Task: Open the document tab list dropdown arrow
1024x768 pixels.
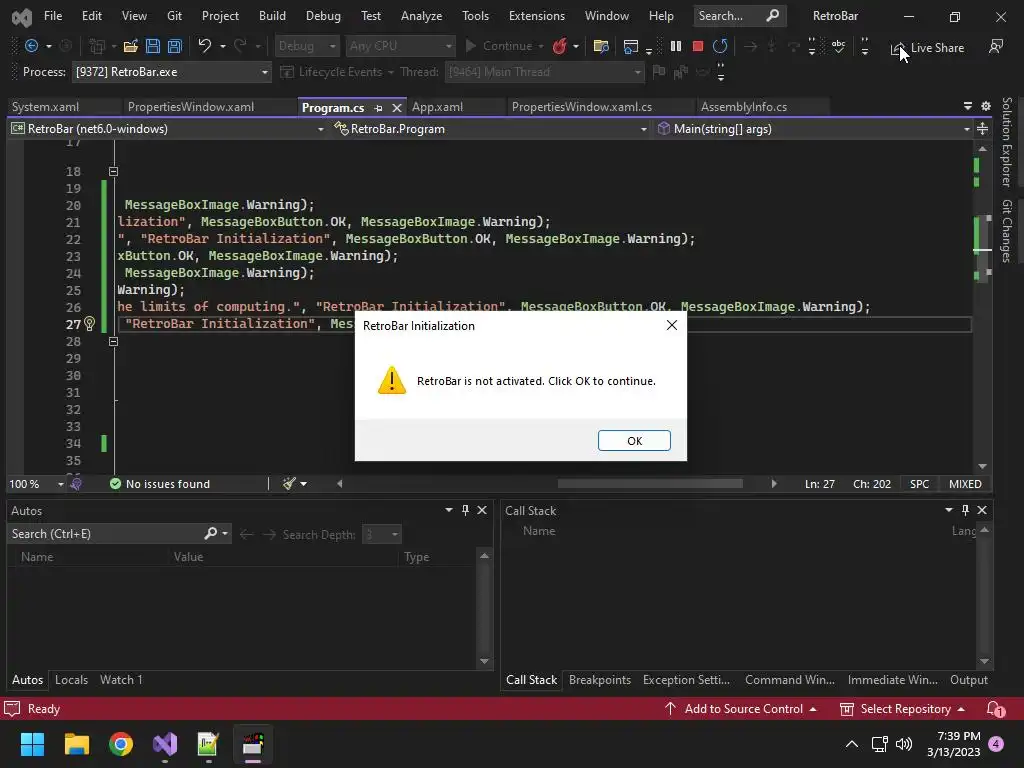Action: [968, 106]
